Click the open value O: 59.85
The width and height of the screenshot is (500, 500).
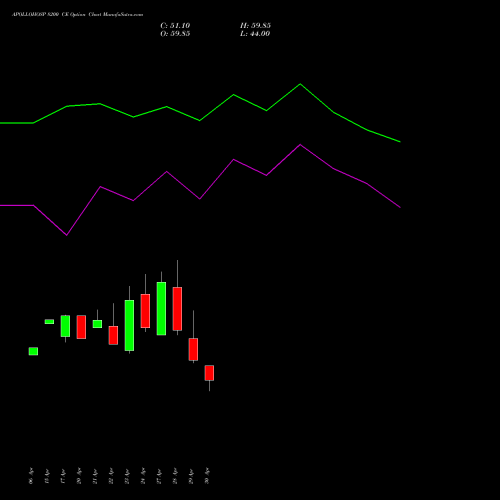[175, 34]
